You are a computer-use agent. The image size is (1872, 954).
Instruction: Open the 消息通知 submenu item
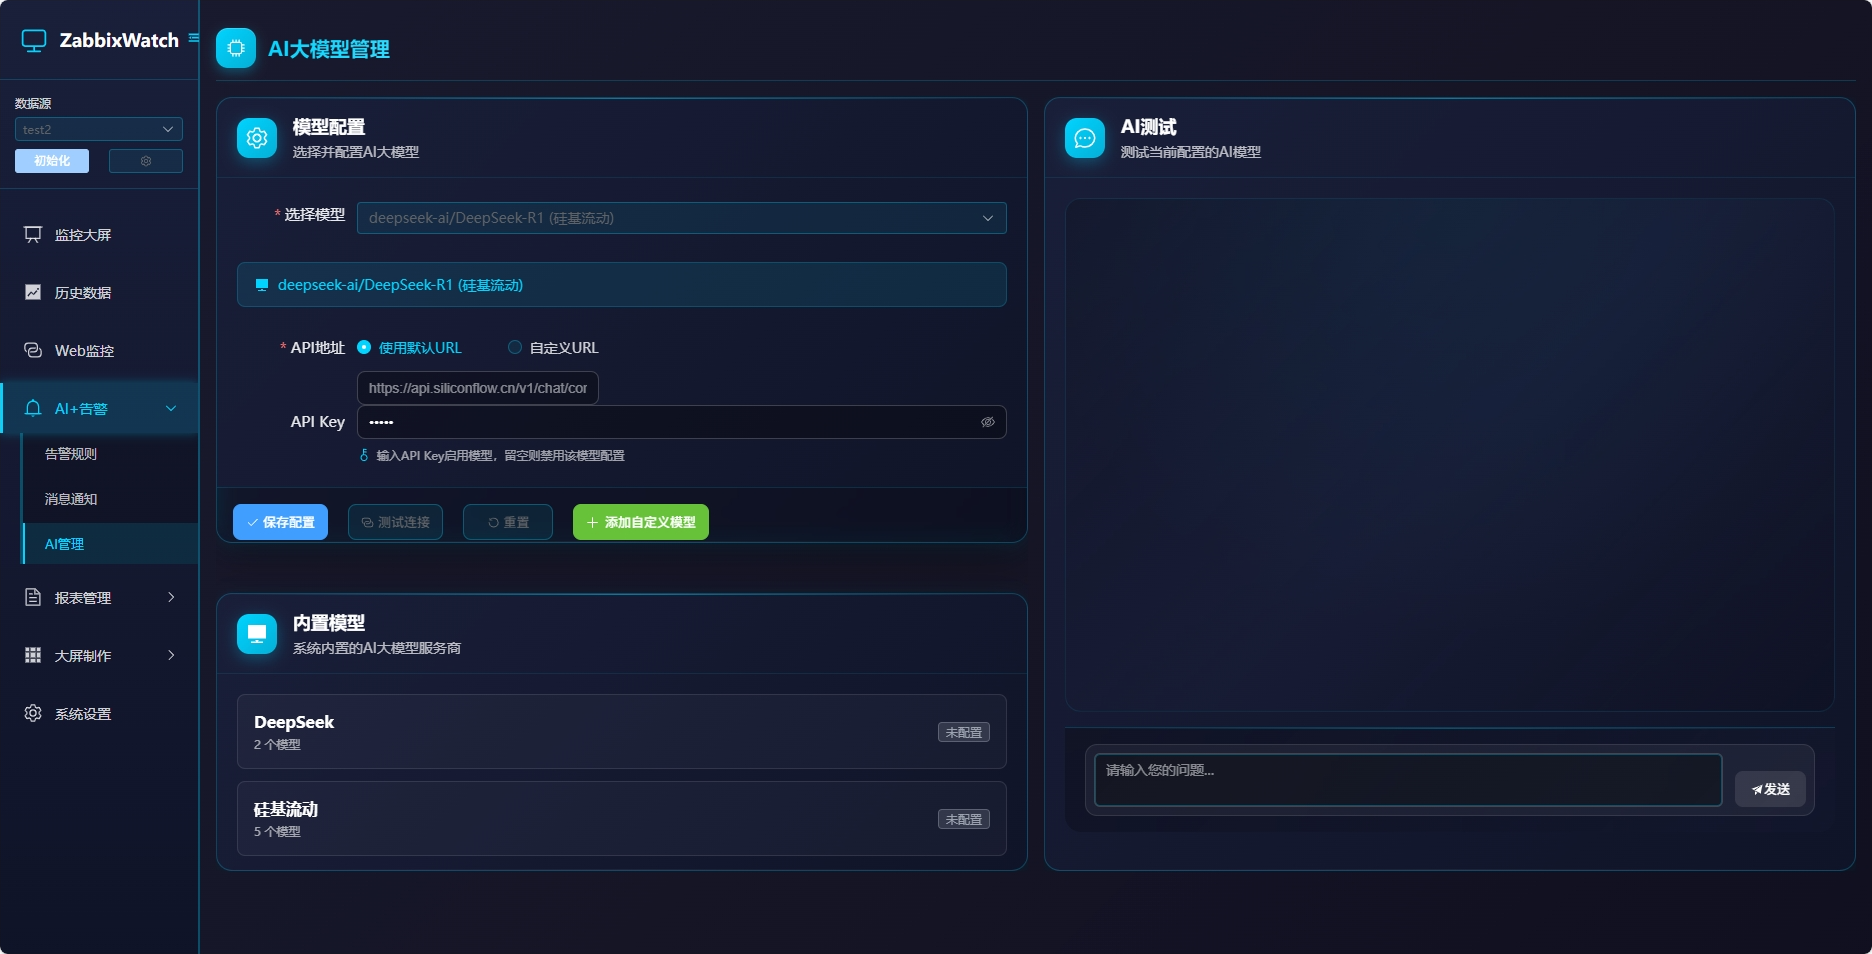click(71, 499)
